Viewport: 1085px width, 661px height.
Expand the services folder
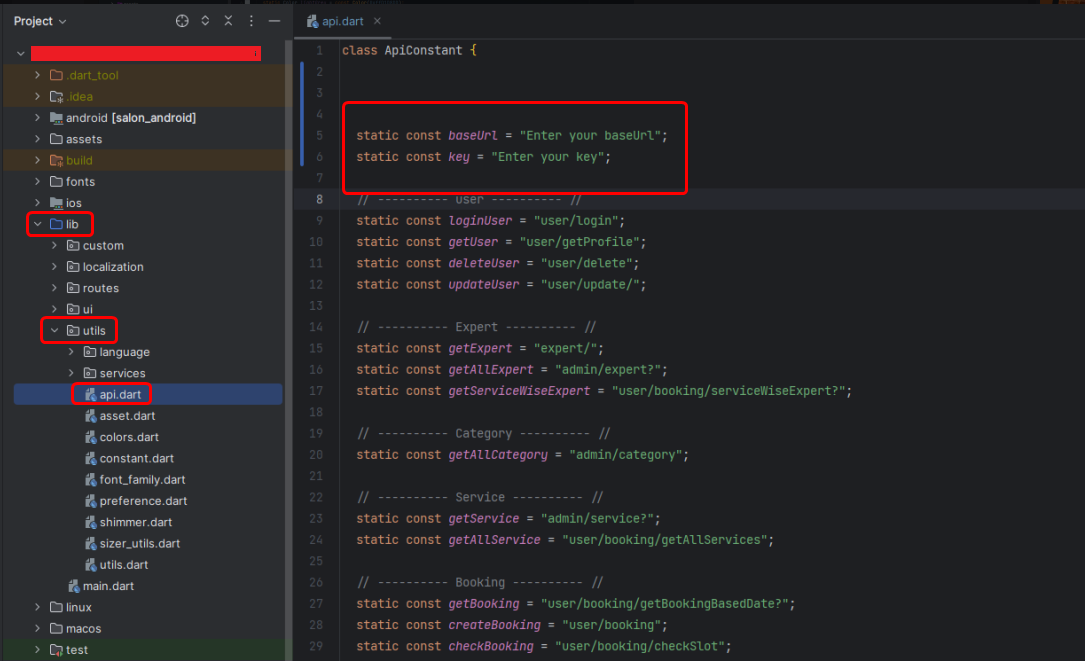point(71,373)
